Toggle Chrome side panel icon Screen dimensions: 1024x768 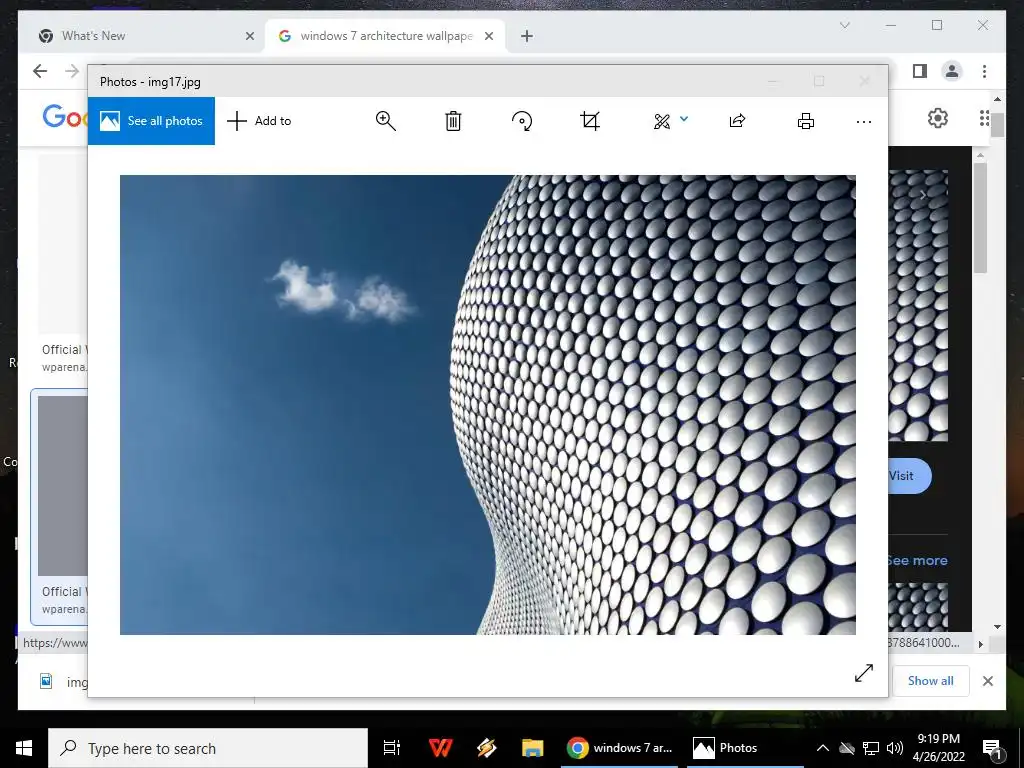point(920,71)
